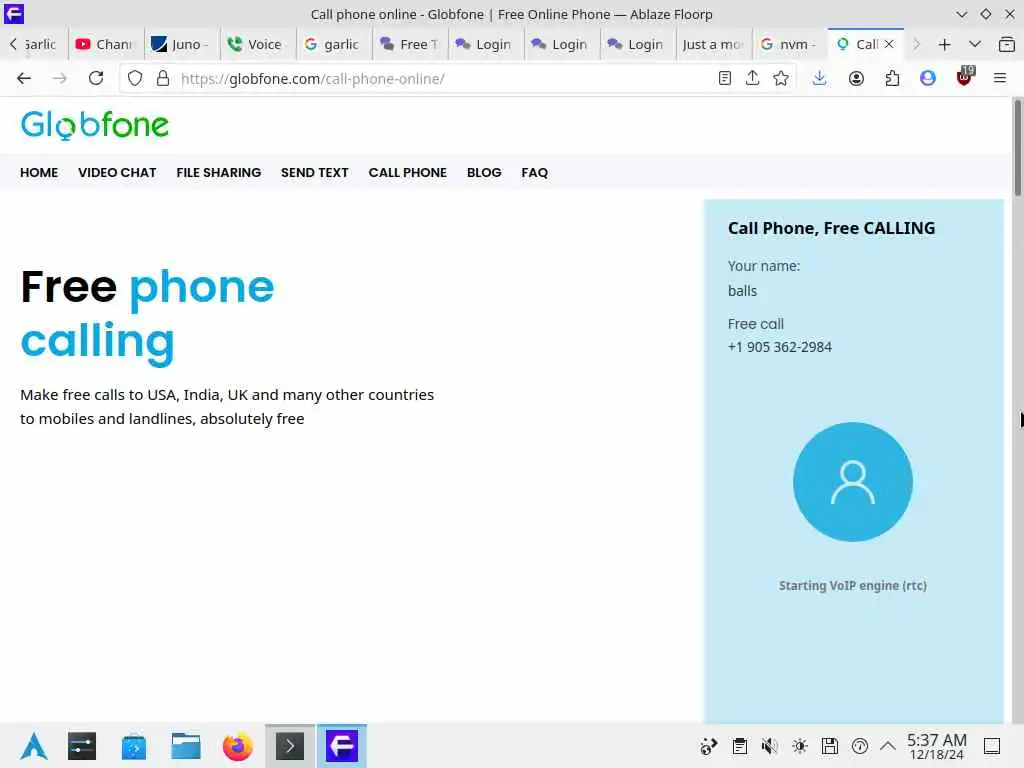The height and width of the screenshot is (768, 1024).
Task: Reload the current page
Action: pyautogui.click(x=96, y=78)
